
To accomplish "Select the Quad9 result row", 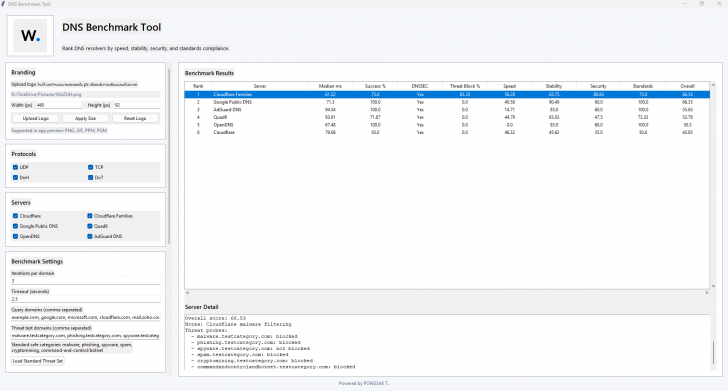I will [447, 117].
